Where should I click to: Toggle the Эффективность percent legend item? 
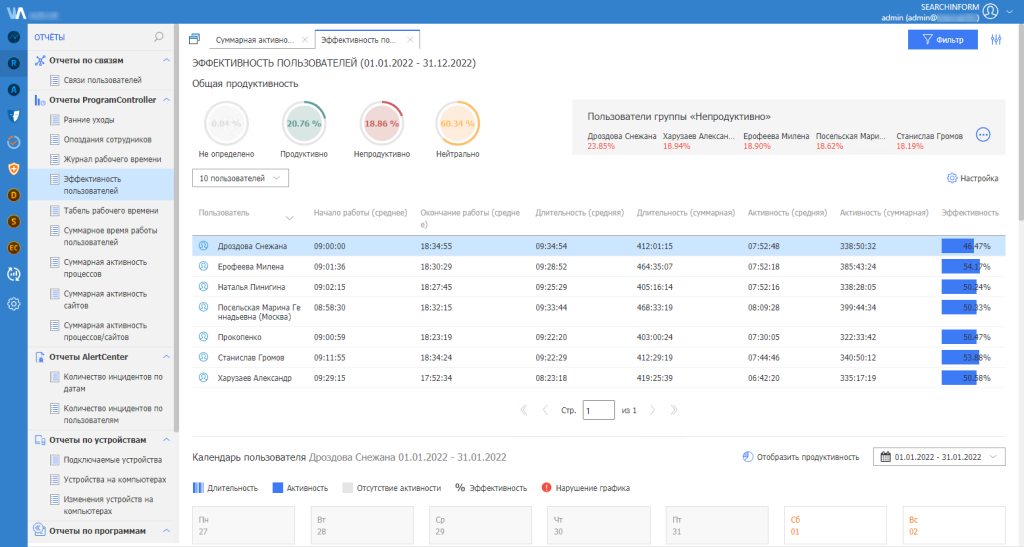(x=490, y=488)
